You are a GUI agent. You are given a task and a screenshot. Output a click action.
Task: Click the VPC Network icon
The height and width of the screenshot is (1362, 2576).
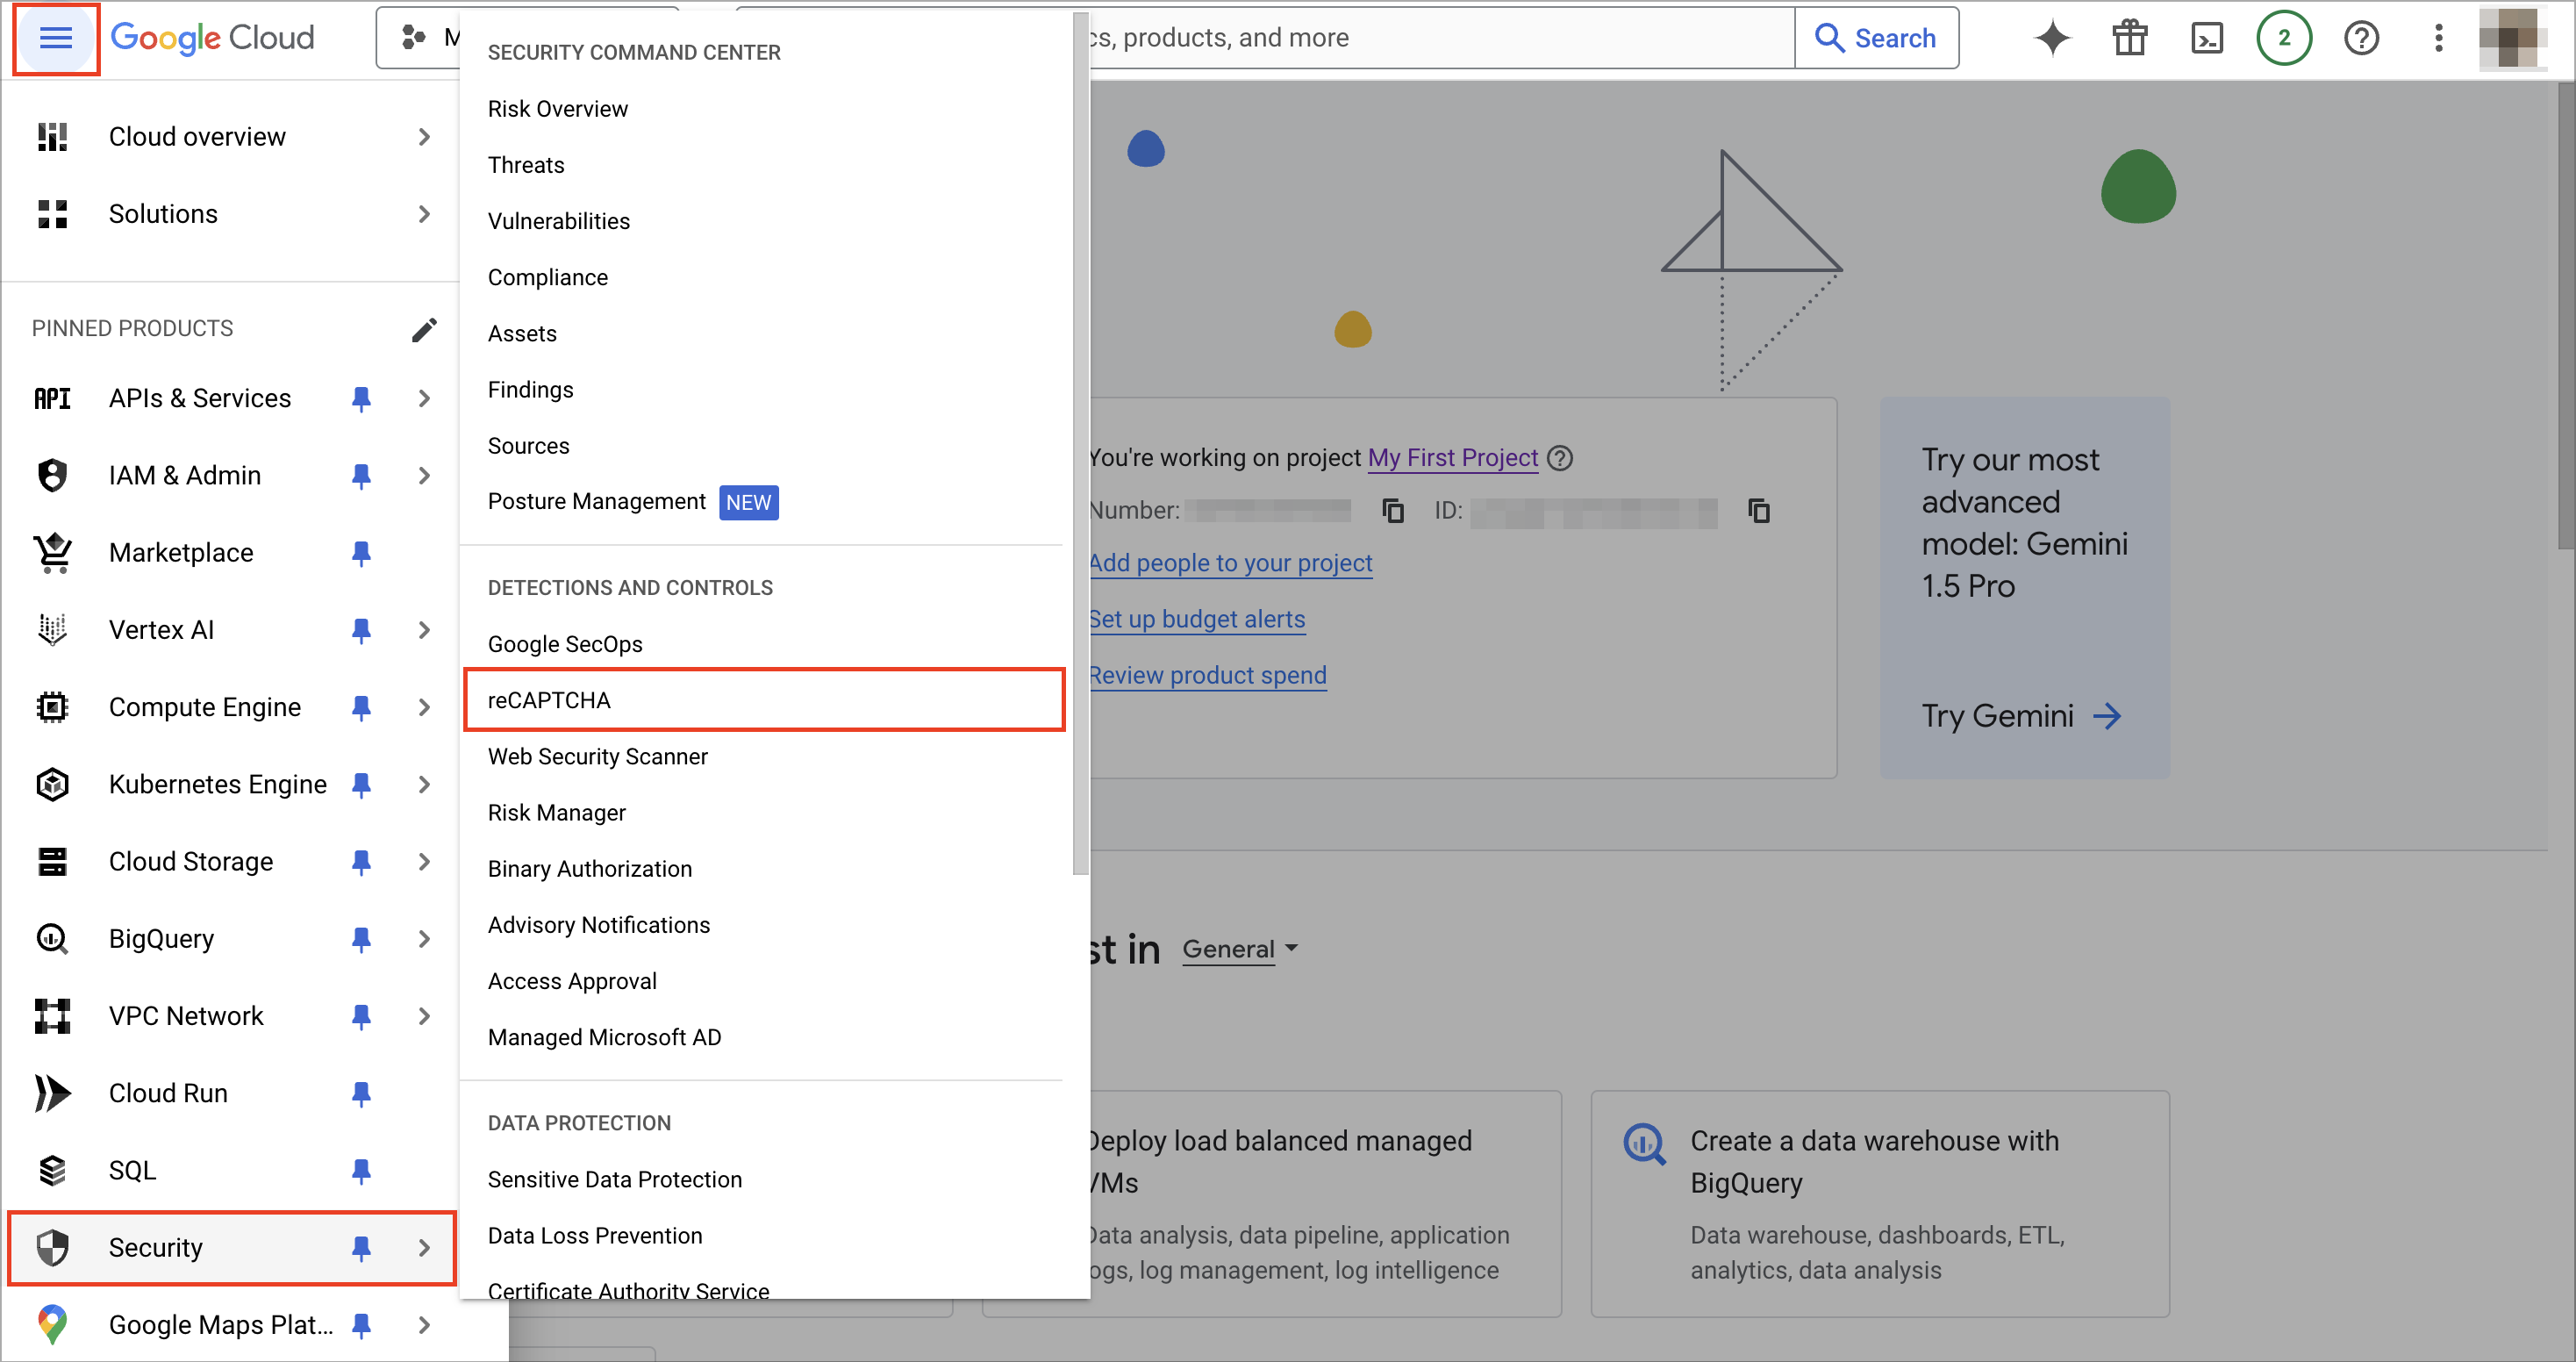[x=52, y=1016]
